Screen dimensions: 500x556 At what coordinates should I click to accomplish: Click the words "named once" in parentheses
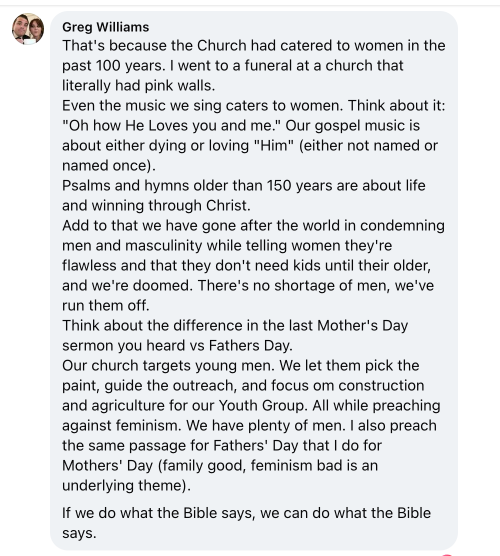104,166
